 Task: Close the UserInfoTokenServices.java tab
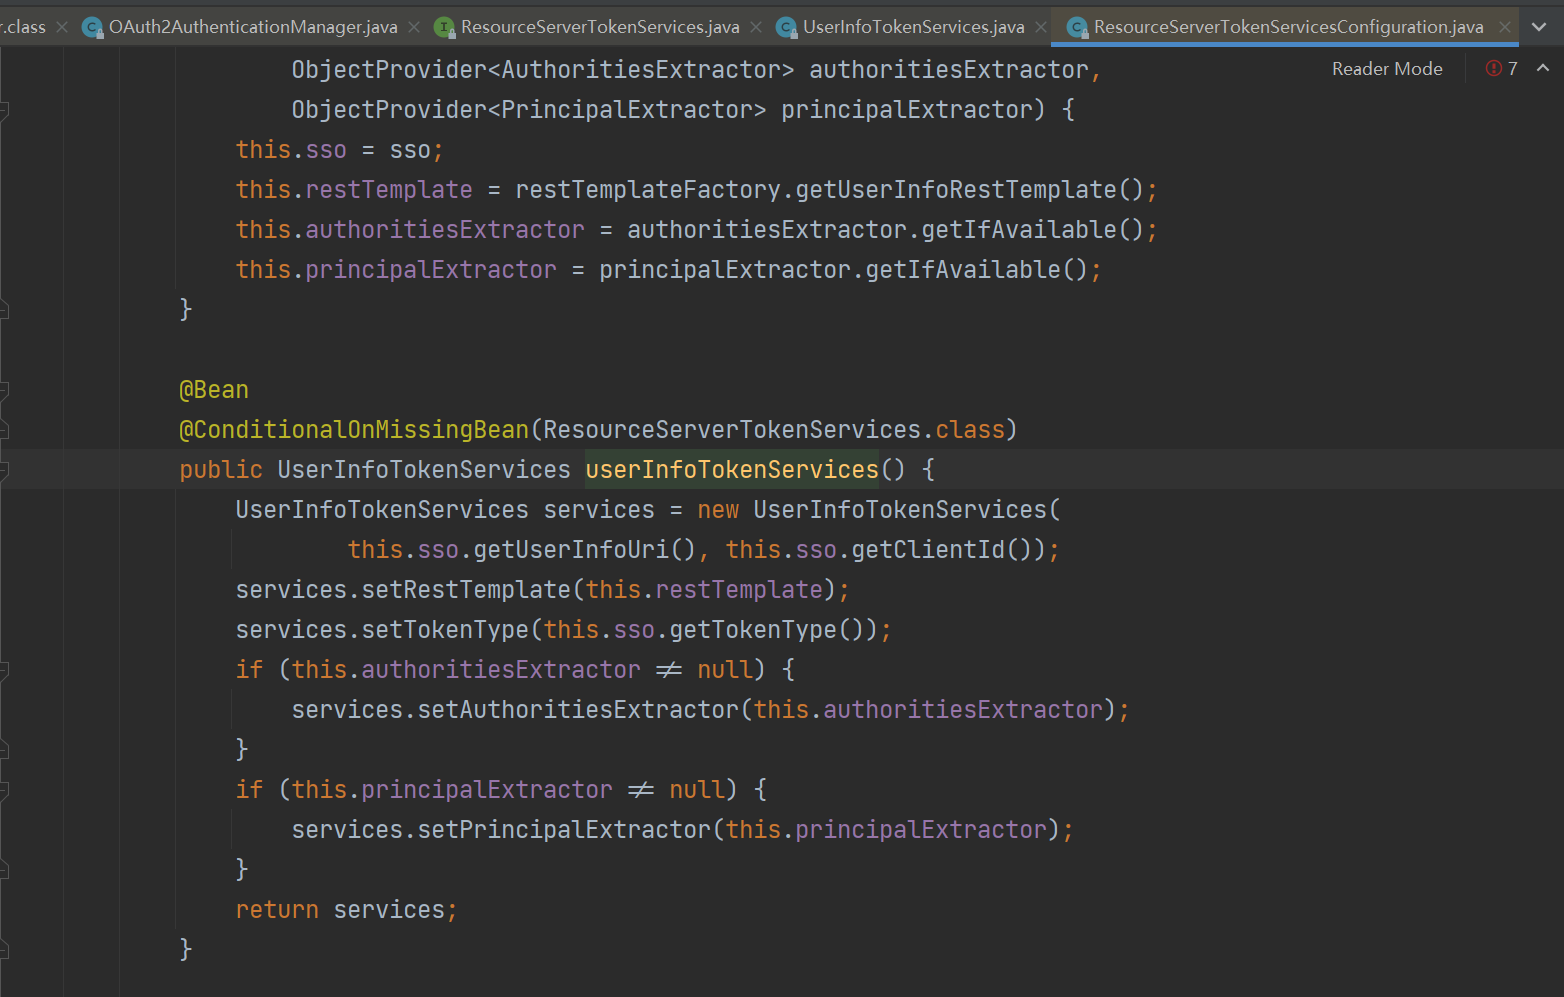pos(1041,27)
